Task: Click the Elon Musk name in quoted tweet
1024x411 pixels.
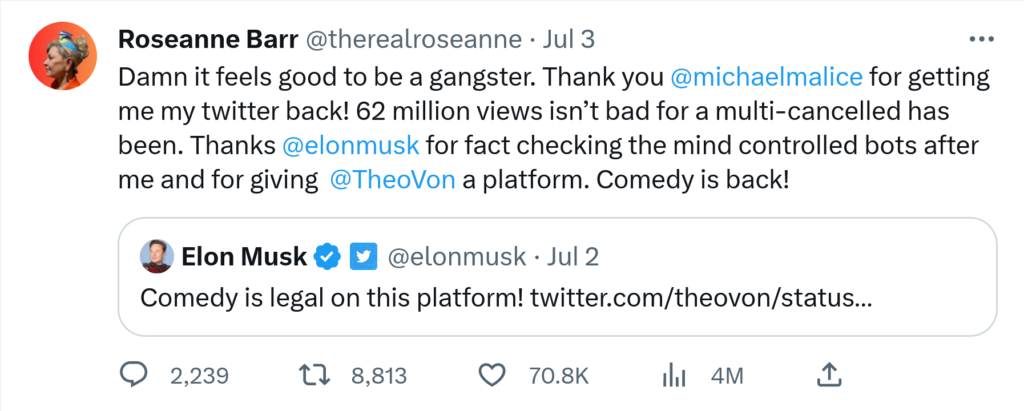Action: [x=243, y=257]
